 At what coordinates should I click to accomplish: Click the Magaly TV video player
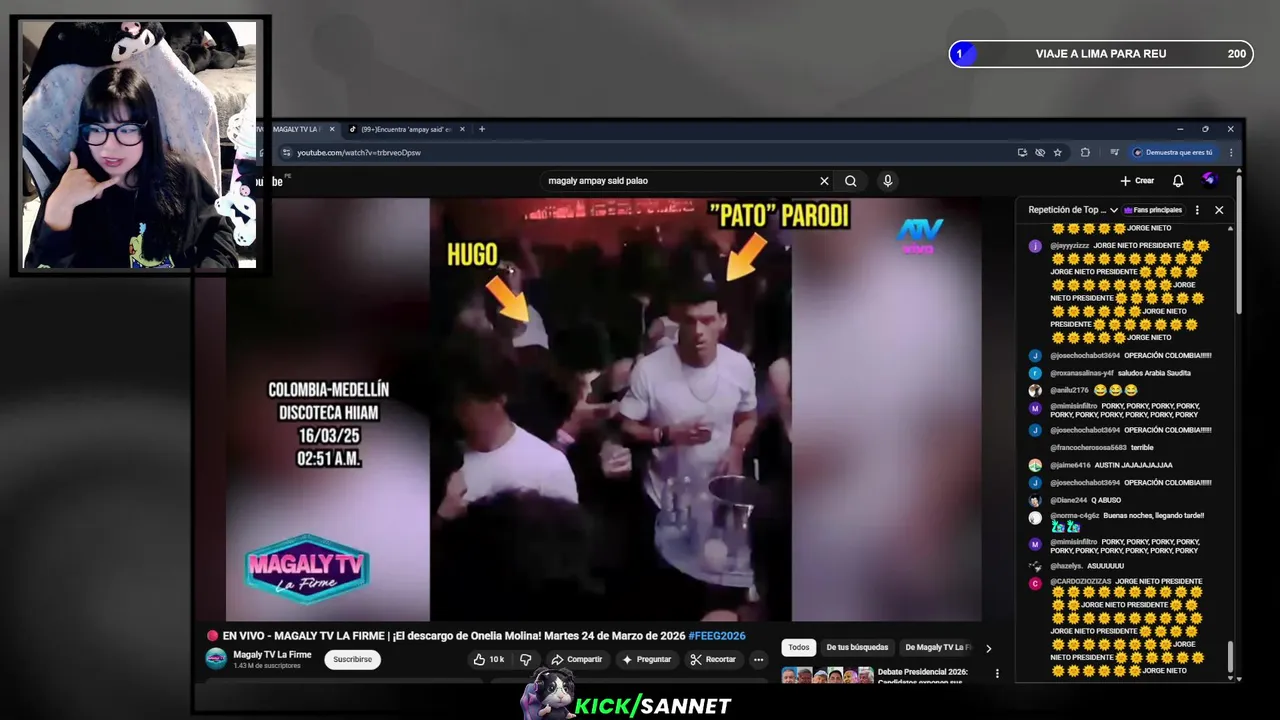603,410
